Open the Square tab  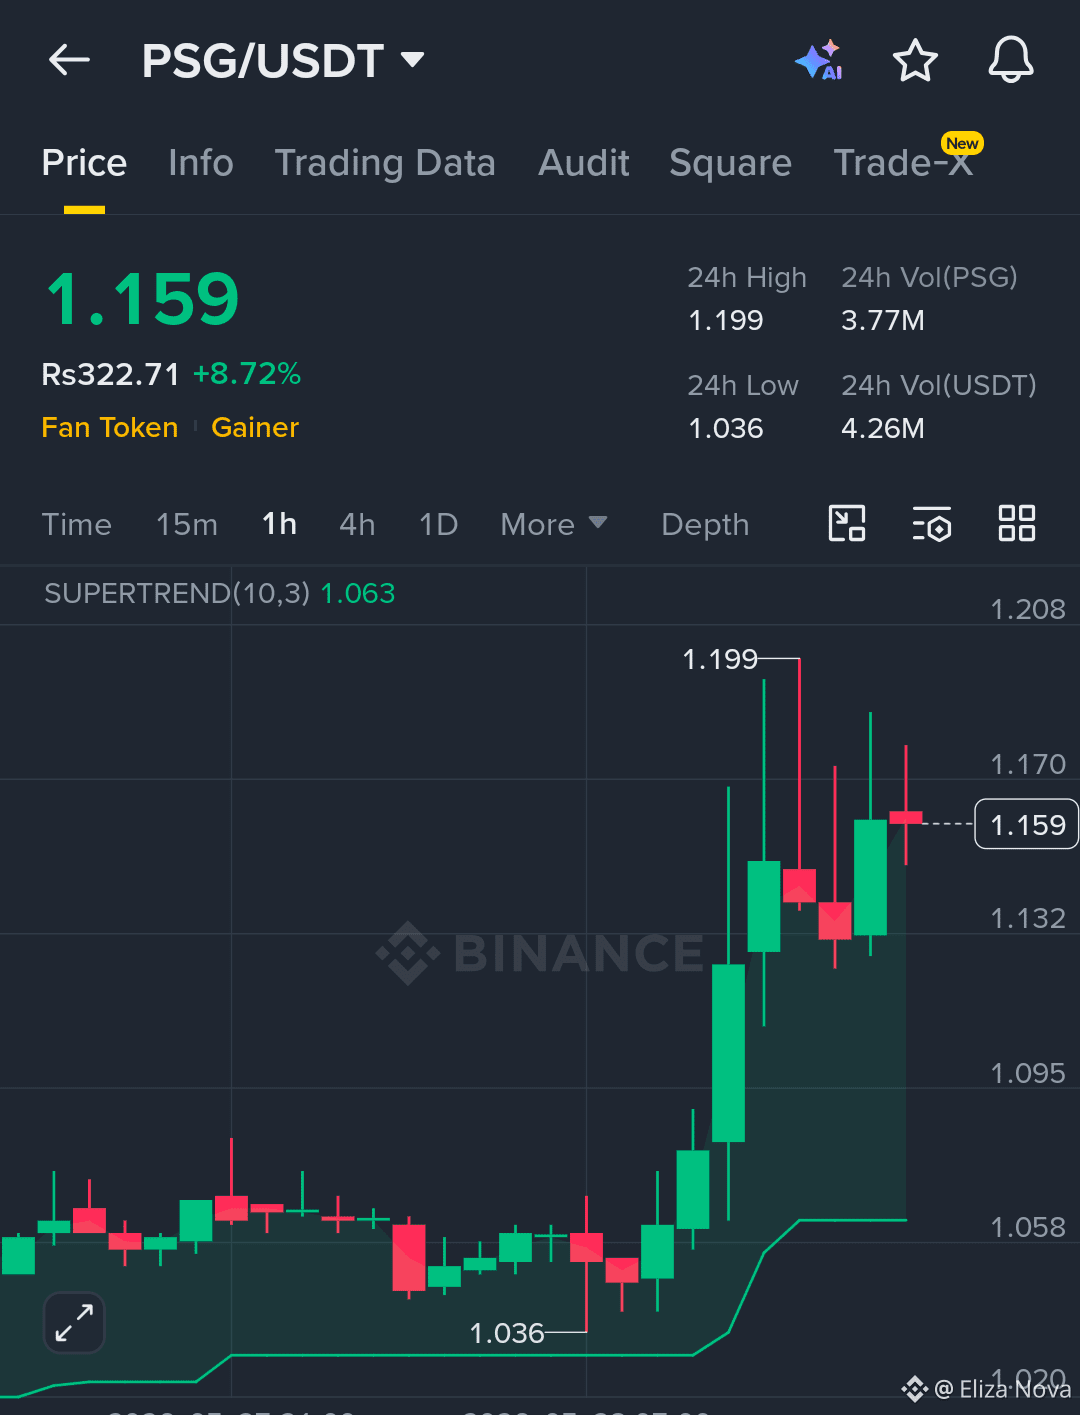coord(730,163)
